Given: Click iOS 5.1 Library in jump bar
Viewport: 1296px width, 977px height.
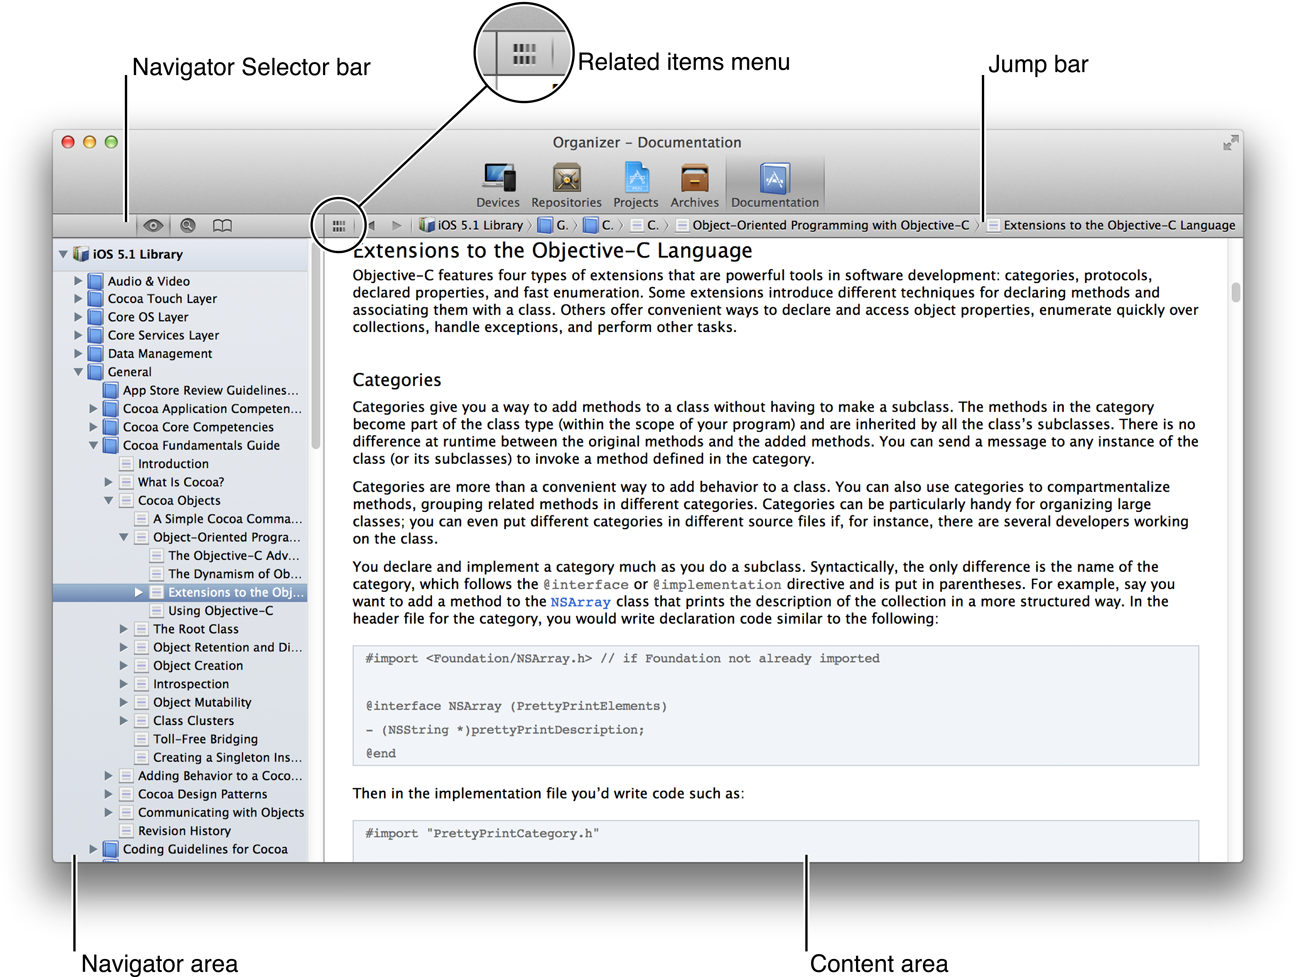Looking at the screenshot, I should tap(478, 226).
